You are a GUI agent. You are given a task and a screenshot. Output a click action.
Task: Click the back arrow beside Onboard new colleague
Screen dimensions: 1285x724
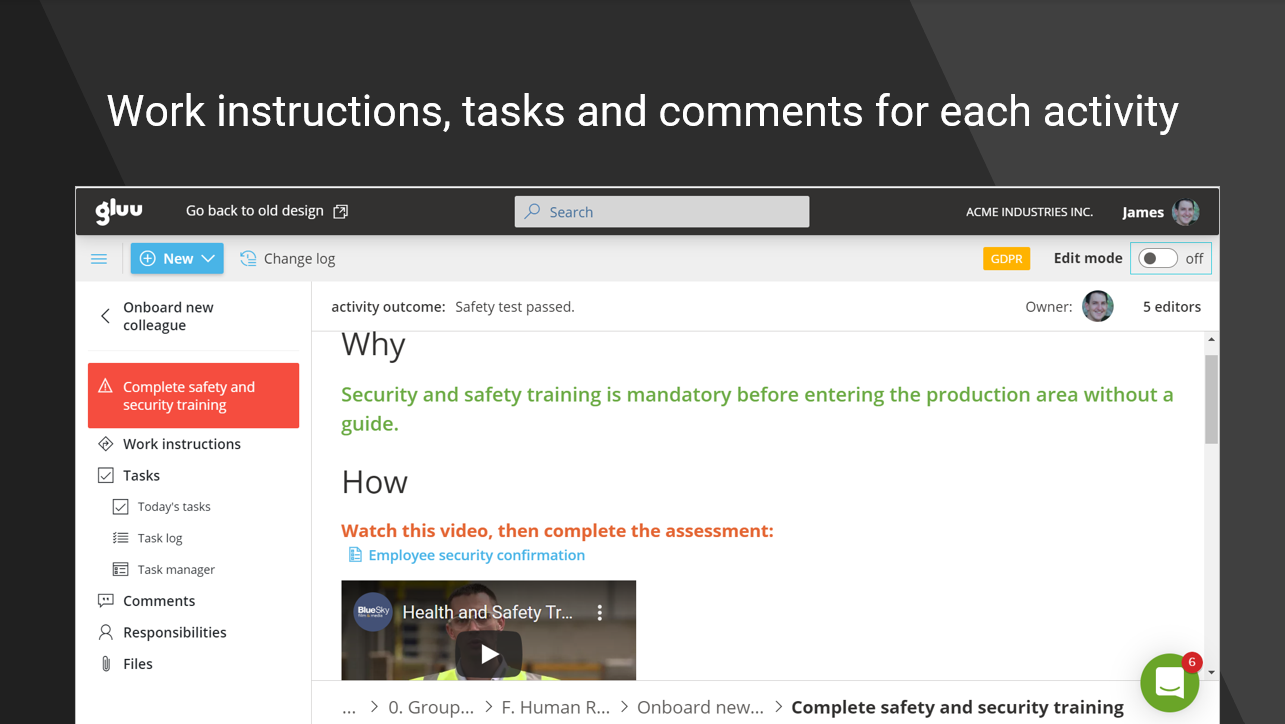click(x=105, y=316)
